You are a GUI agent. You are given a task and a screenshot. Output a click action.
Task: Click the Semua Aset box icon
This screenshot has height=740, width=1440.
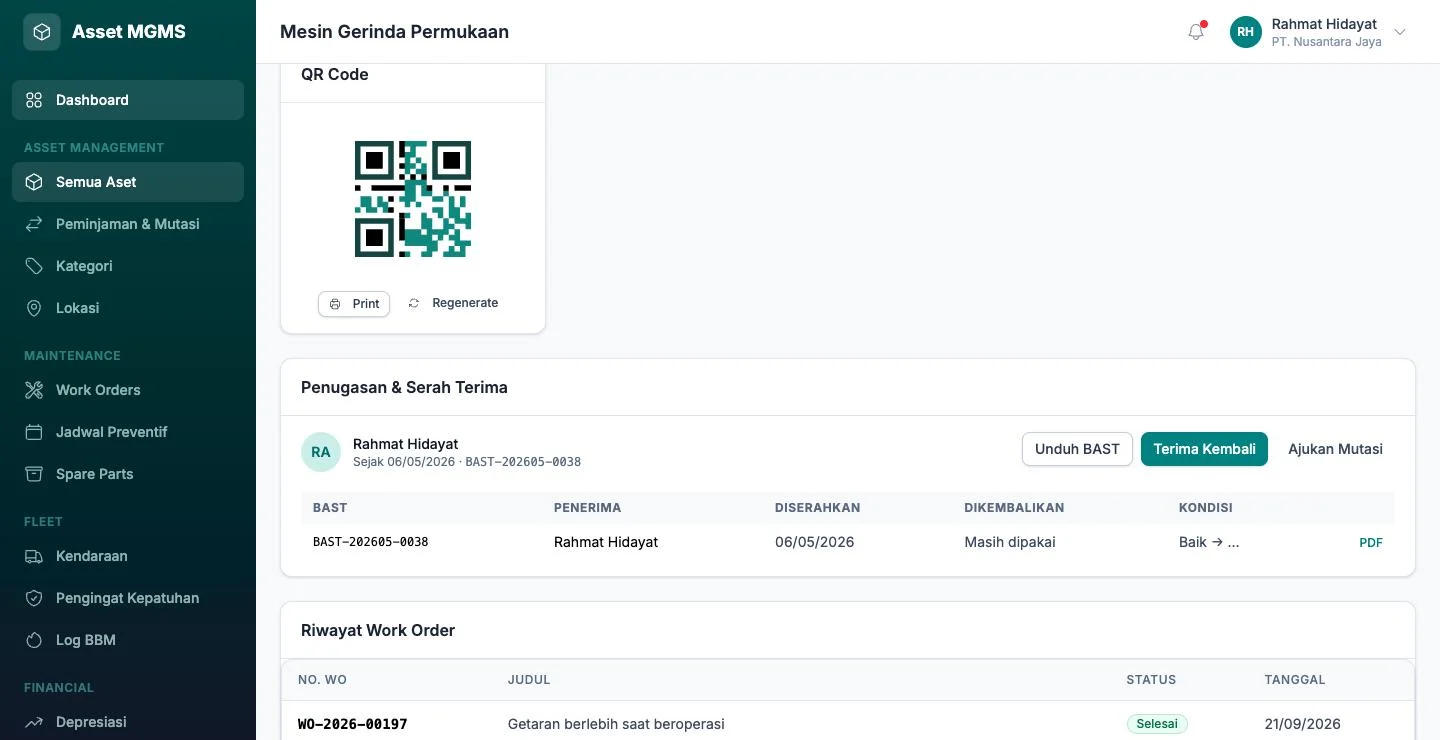pyautogui.click(x=34, y=182)
